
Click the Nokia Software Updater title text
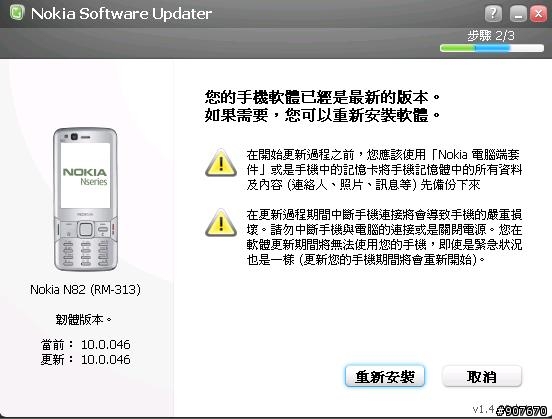point(121,14)
